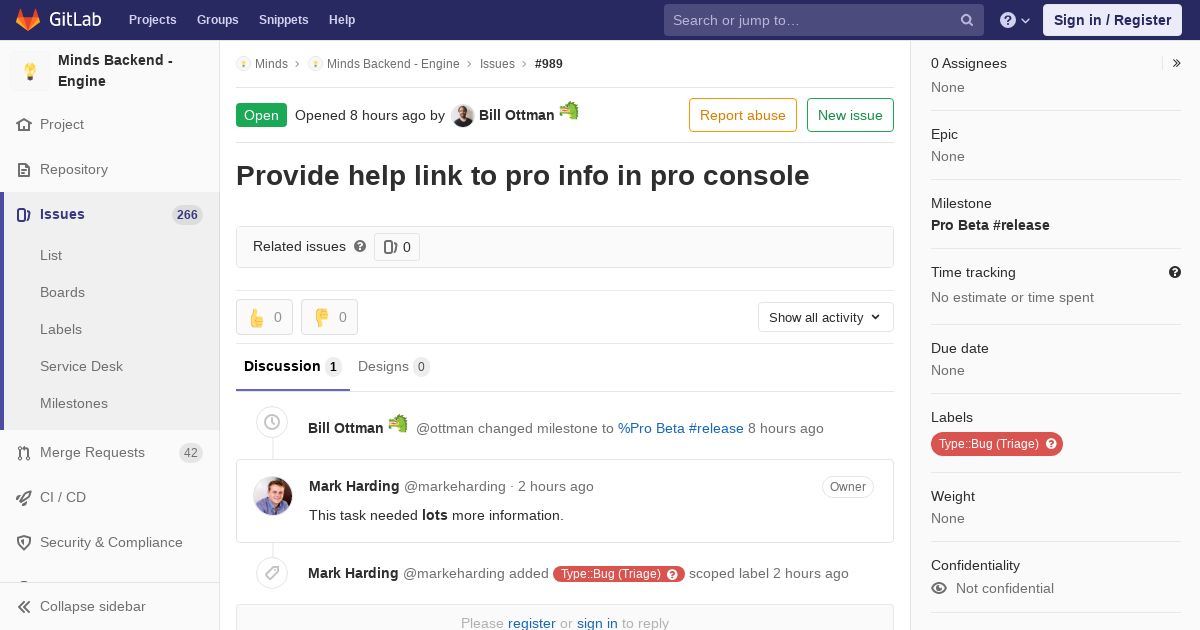Click the Merge Requests icon in sidebar

click(x=24, y=453)
